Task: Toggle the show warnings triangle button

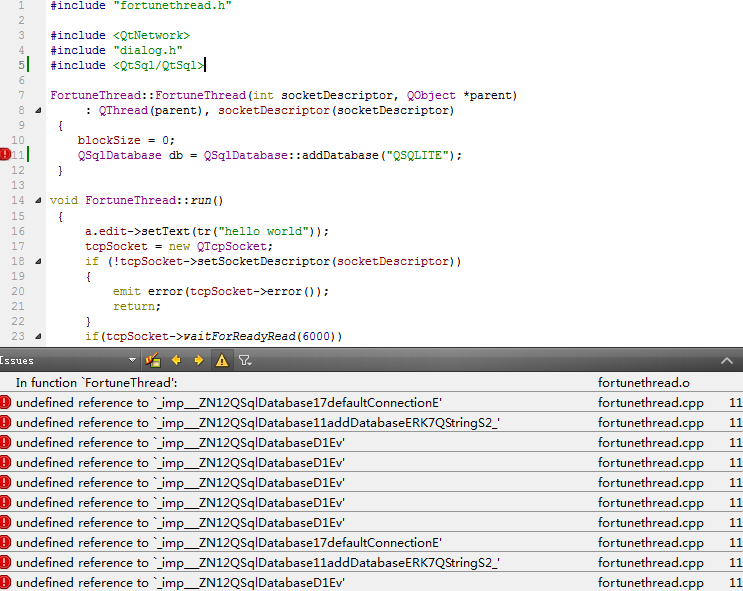Action: 222,361
